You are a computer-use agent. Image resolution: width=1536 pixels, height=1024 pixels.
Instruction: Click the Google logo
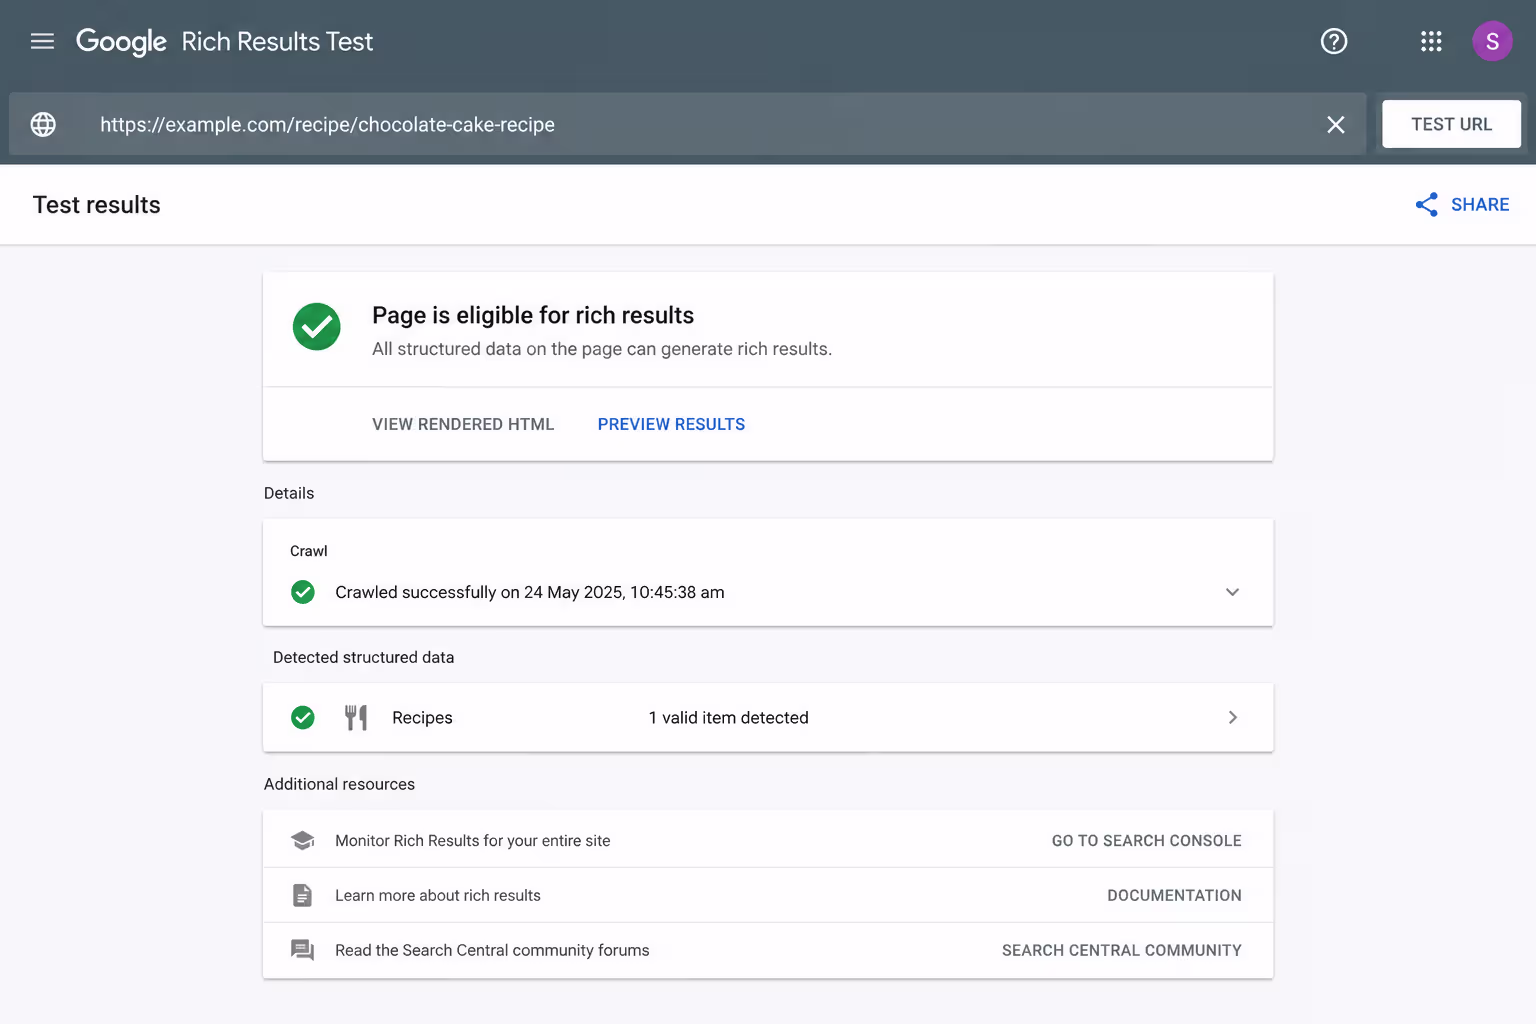(121, 42)
